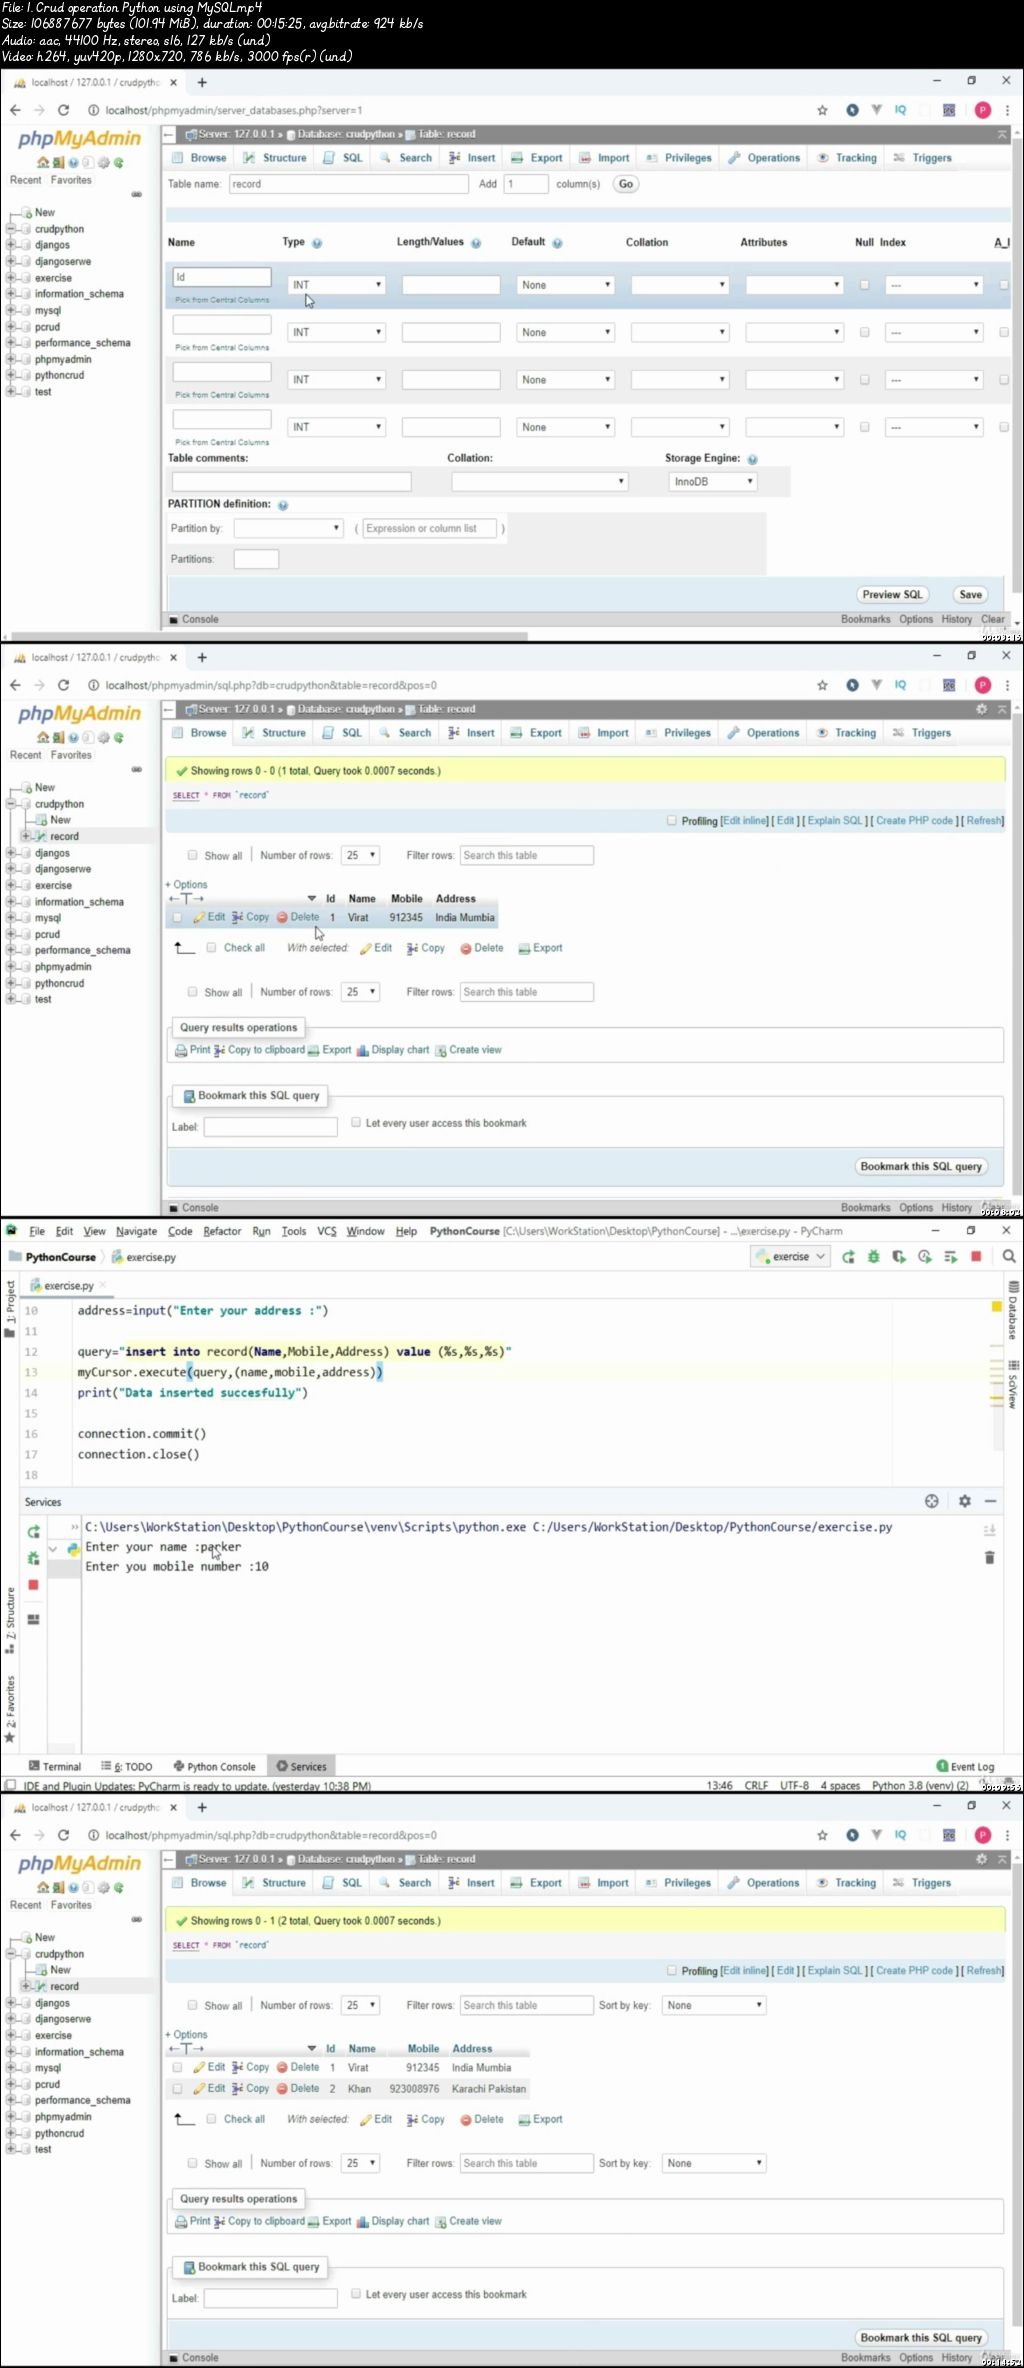Tick Check all in one-row results frame
This screenshot has height=2368, width=1024.
click(211, 947)
